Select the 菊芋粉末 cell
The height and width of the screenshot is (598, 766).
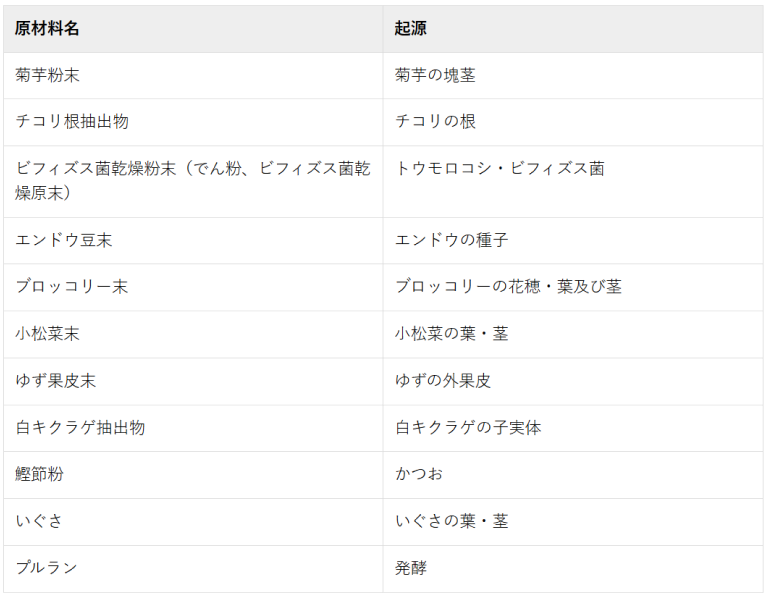193,75
